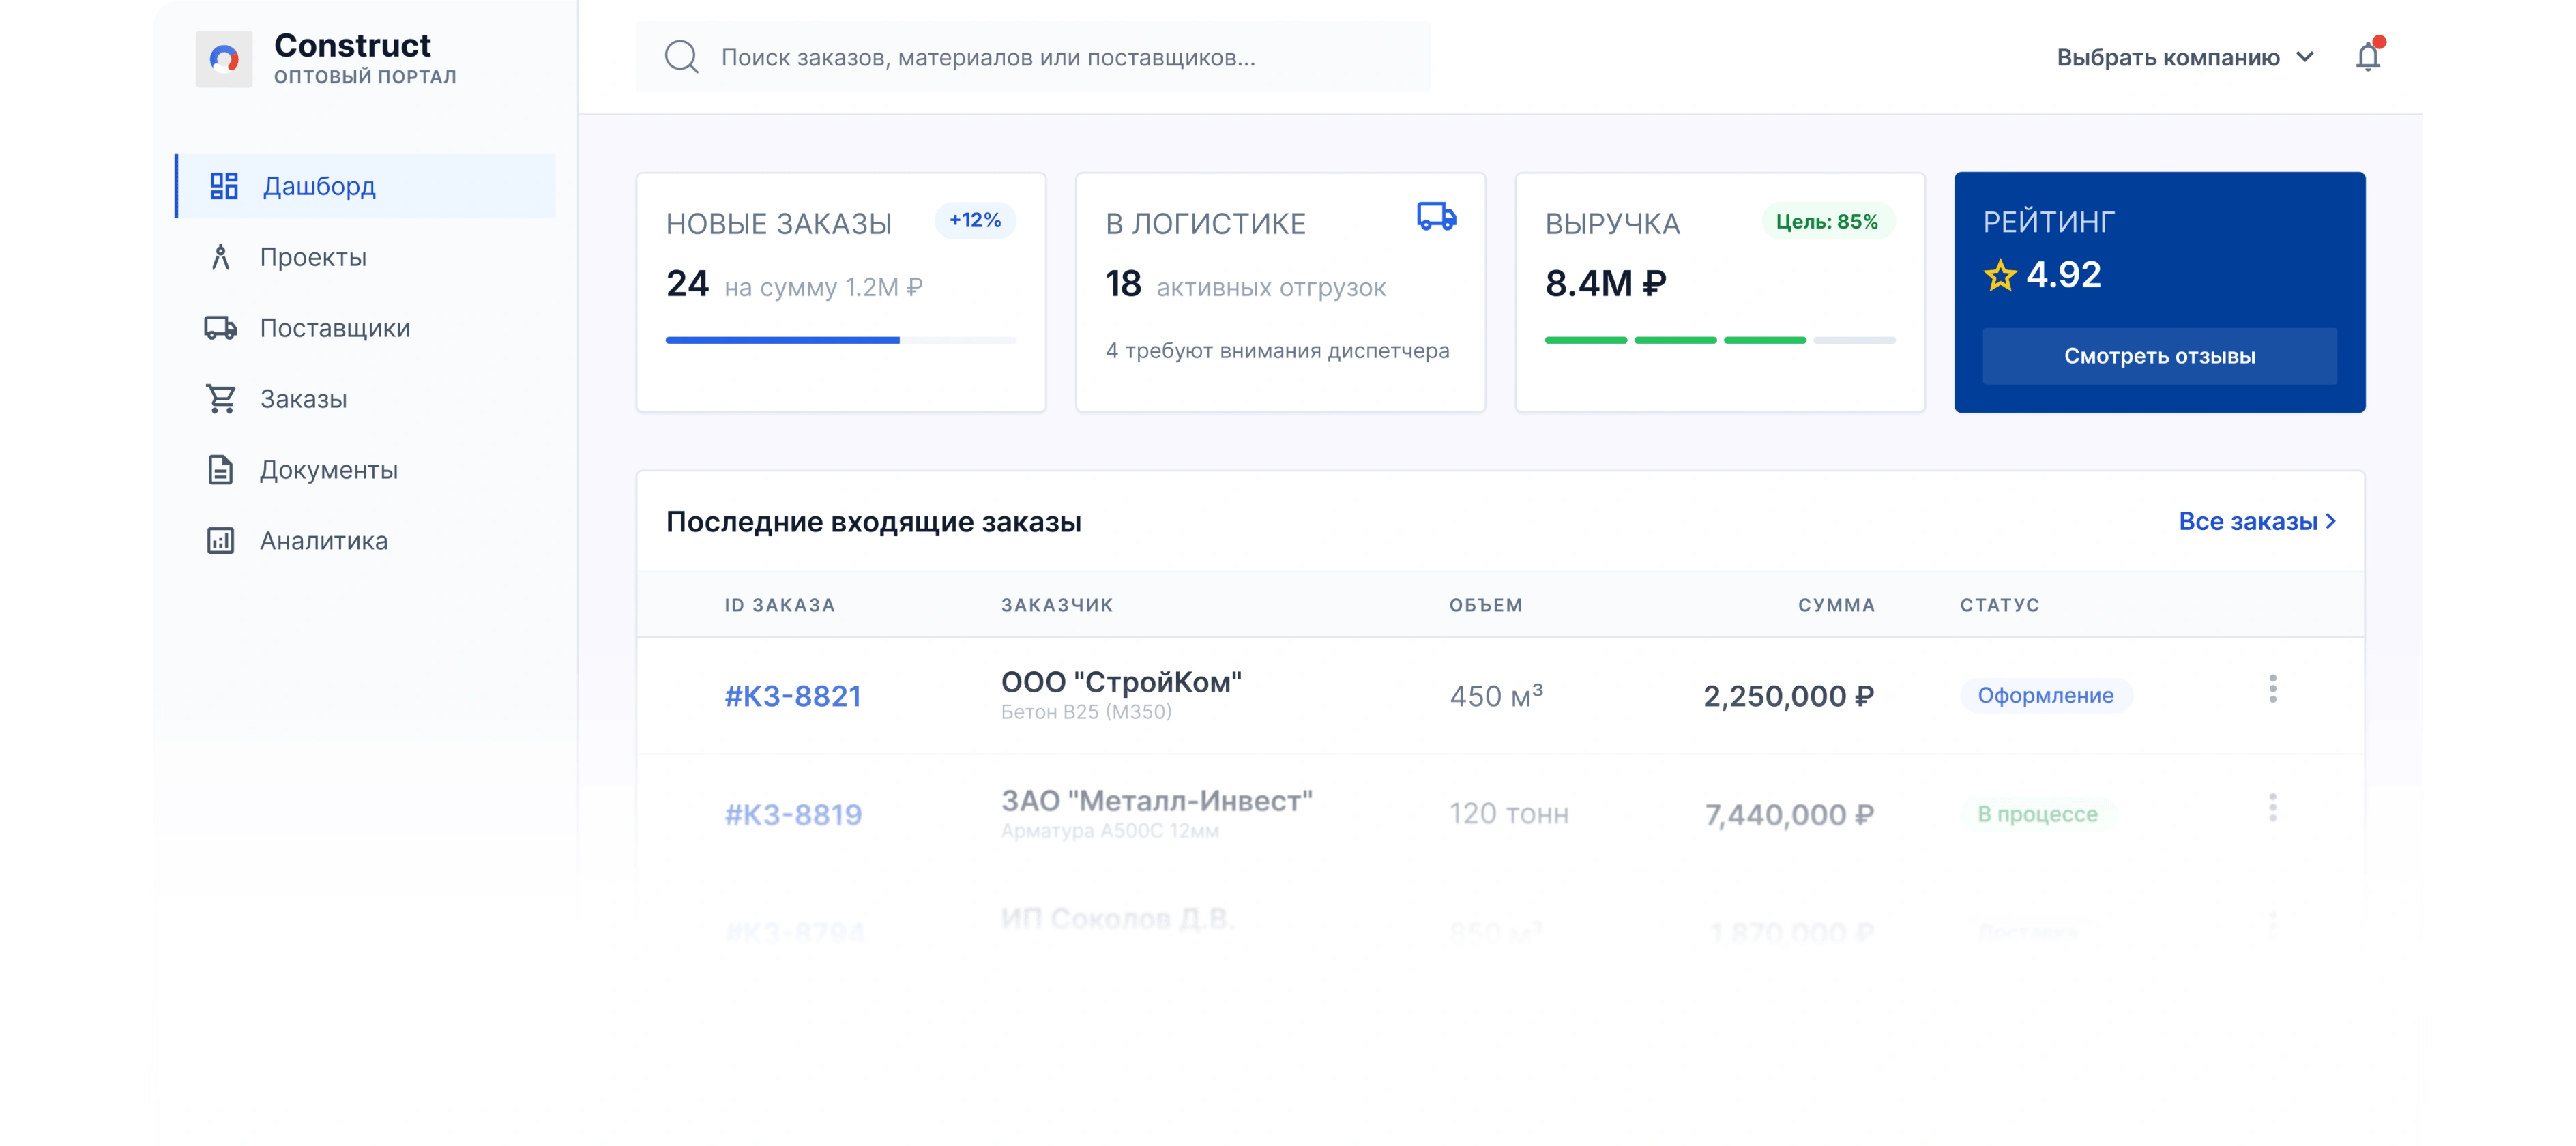This screenshot has width=2576, height=1146.
Task: Click the Заказы cart icon
Action: (221, 399)
